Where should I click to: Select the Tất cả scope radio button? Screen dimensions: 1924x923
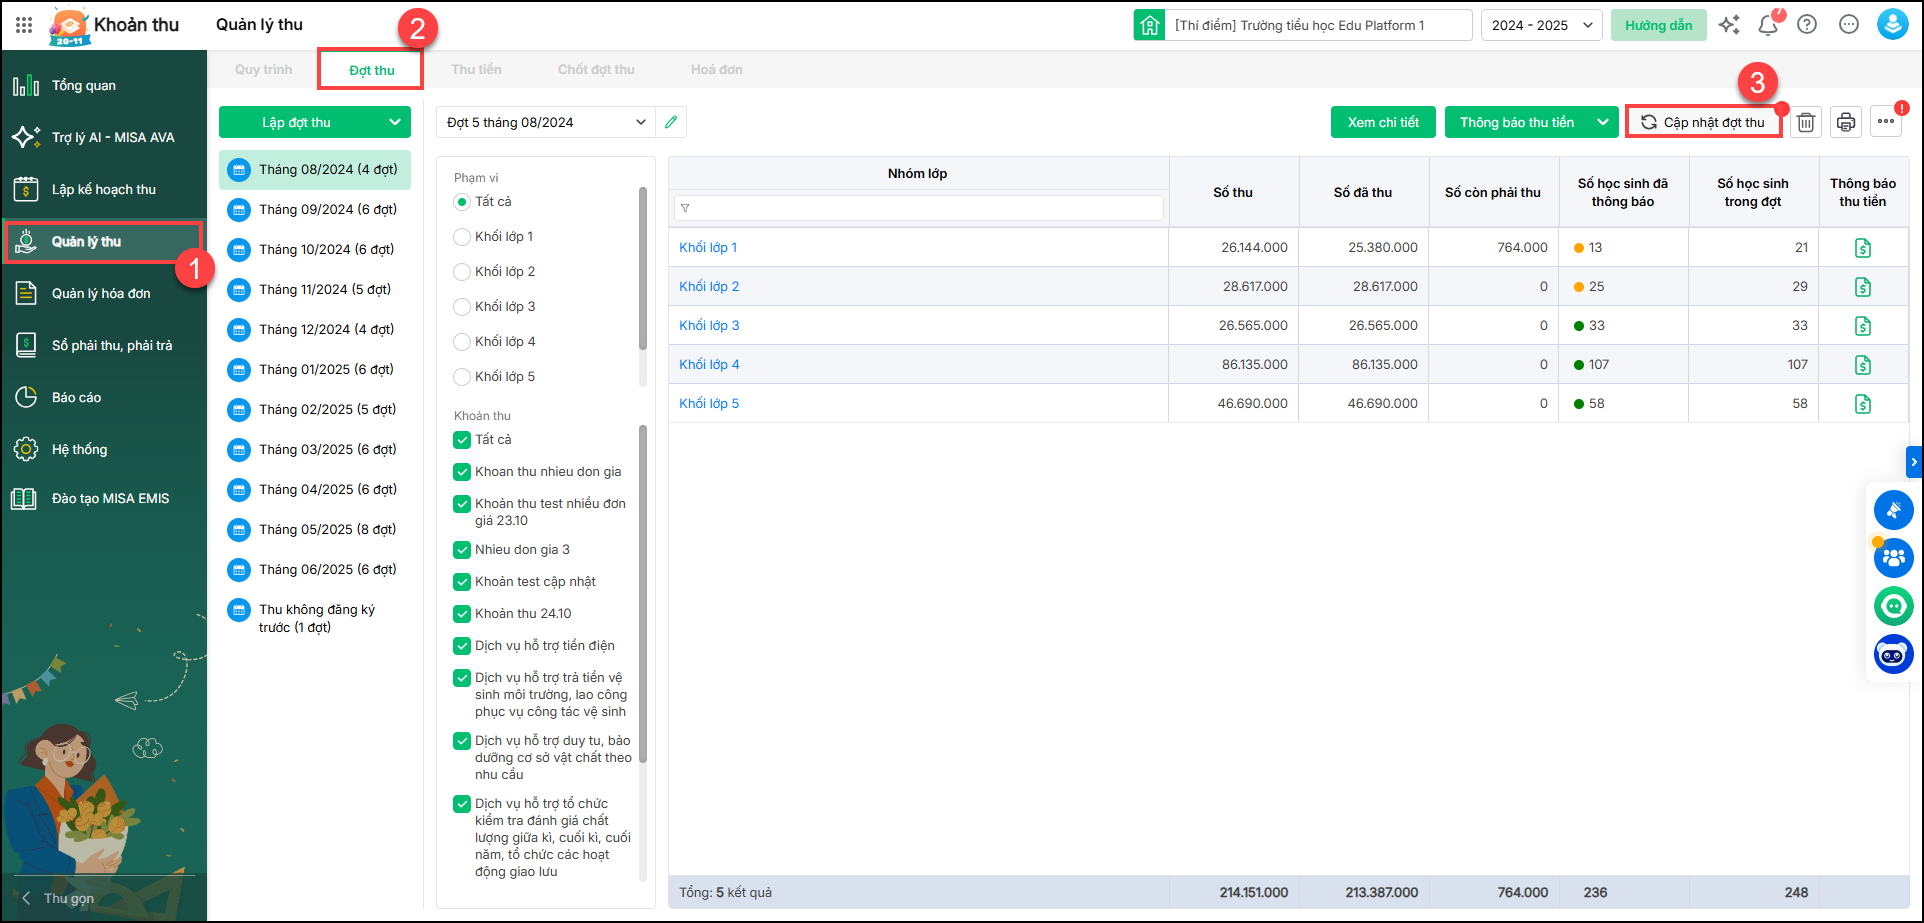coord(462,202)
